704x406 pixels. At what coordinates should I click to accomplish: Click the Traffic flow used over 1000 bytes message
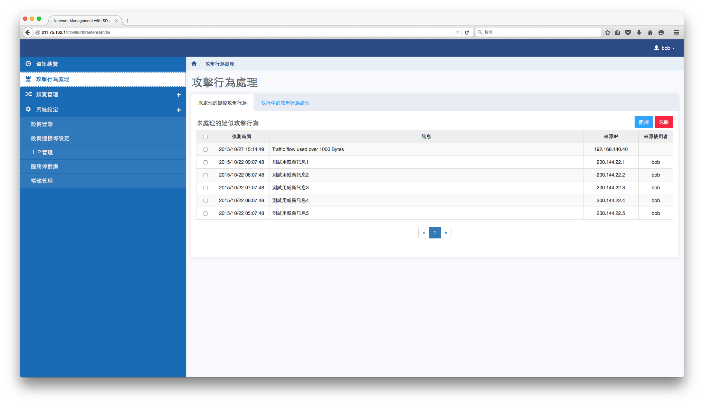click(x=308, y=149)
